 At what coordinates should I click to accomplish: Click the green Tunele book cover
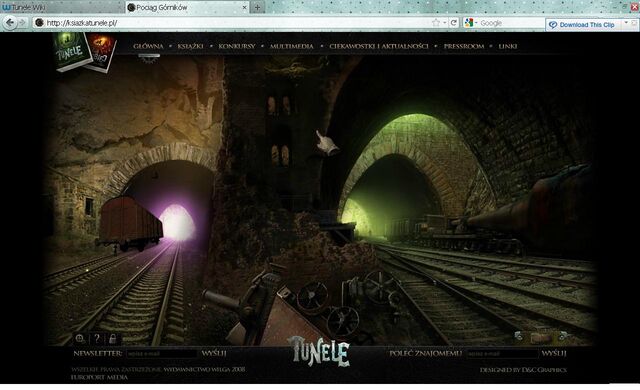click(x=73, y=51)
